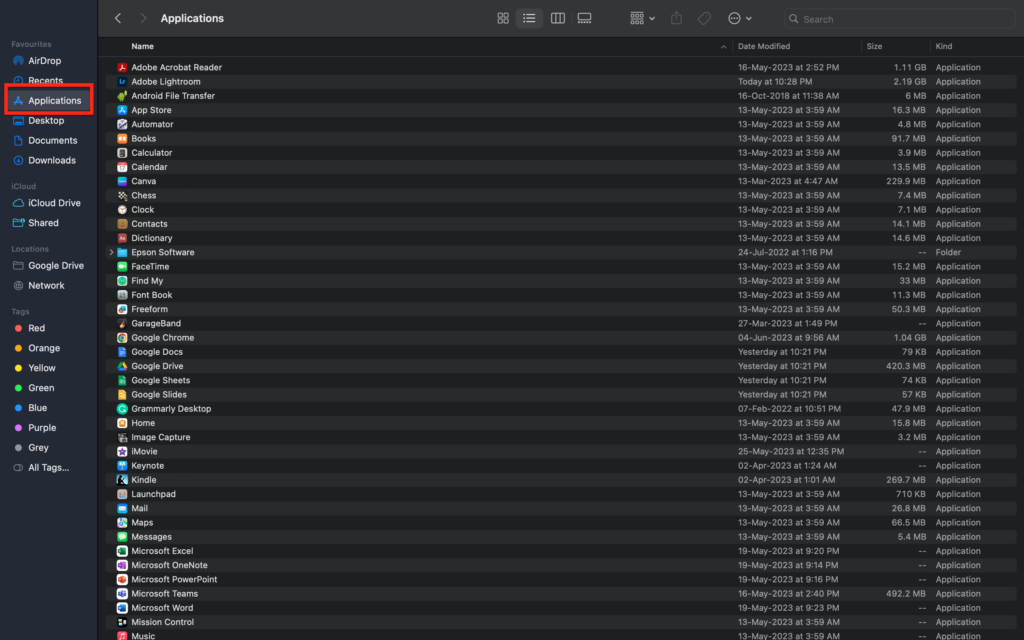This screenshot has width=1024, height=640.
Task: Select the Launchpad row
Action: click(x=561, y=494)
